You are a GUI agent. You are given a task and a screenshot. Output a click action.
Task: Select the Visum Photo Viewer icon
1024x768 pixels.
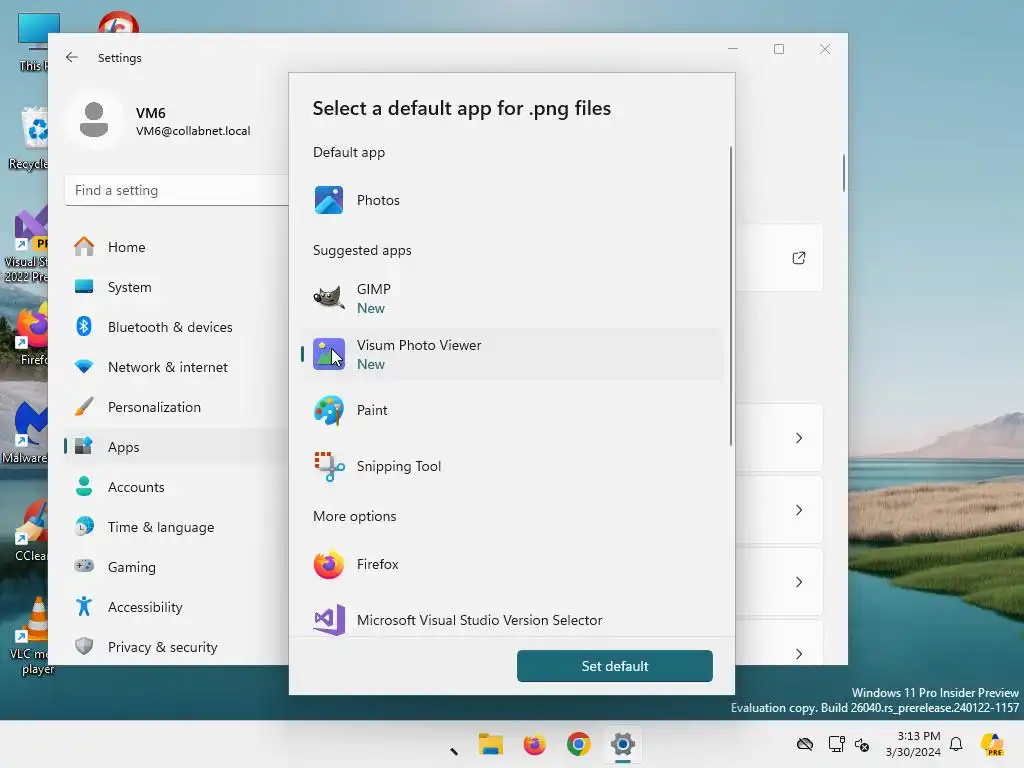point(328,354)
